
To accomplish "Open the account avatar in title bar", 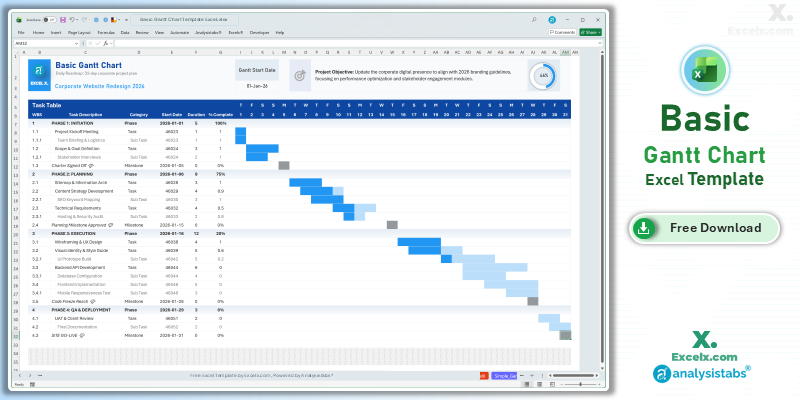I will (552, 19).
